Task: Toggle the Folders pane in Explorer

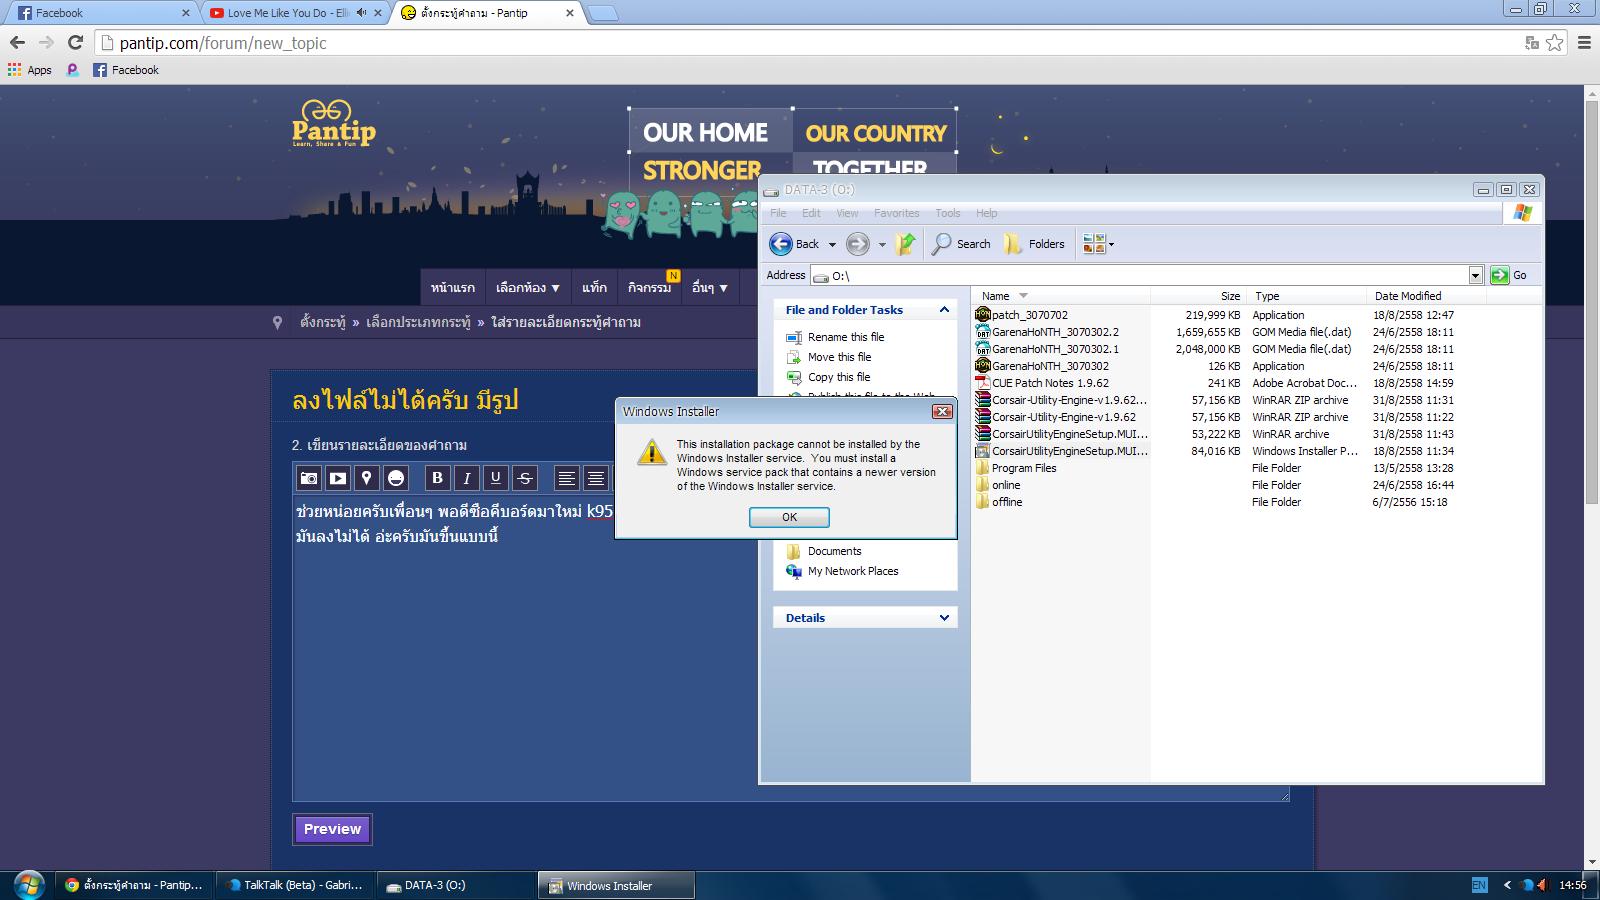Action: [1034, 244]
